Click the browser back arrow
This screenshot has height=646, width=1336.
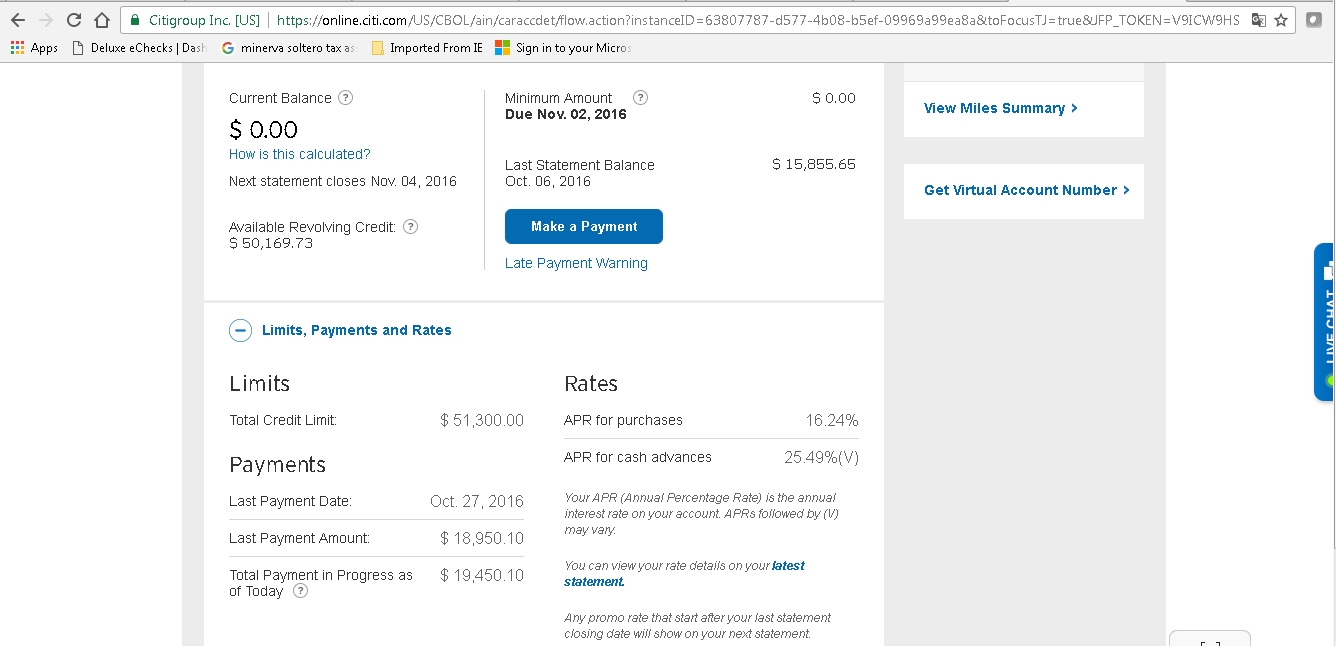click(18, 20)
